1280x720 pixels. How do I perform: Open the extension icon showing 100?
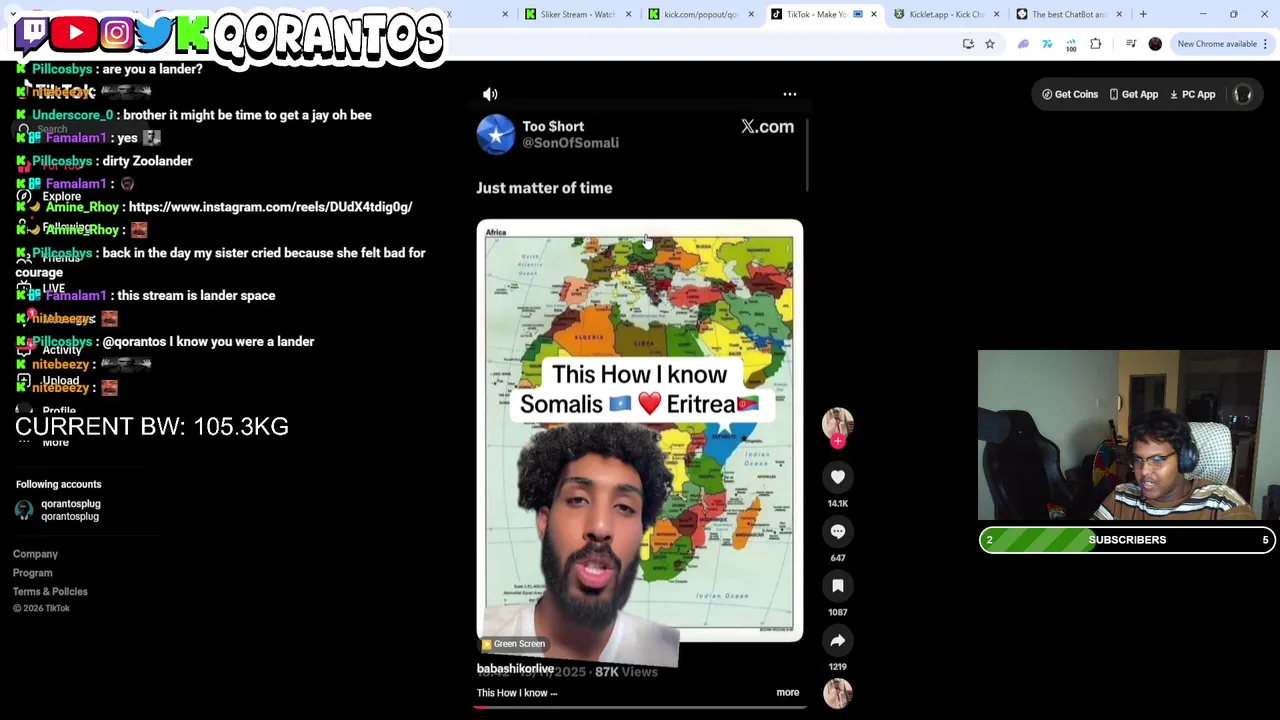(1071, 44)
